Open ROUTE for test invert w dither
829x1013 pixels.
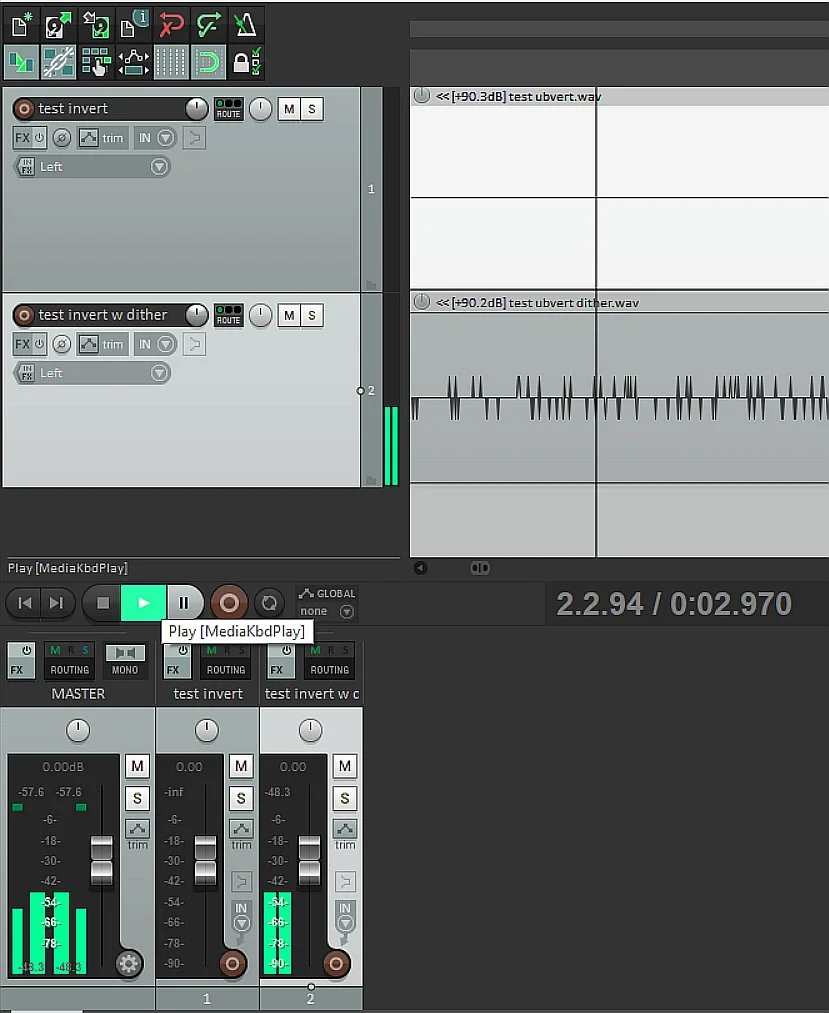tap(229, 315)
